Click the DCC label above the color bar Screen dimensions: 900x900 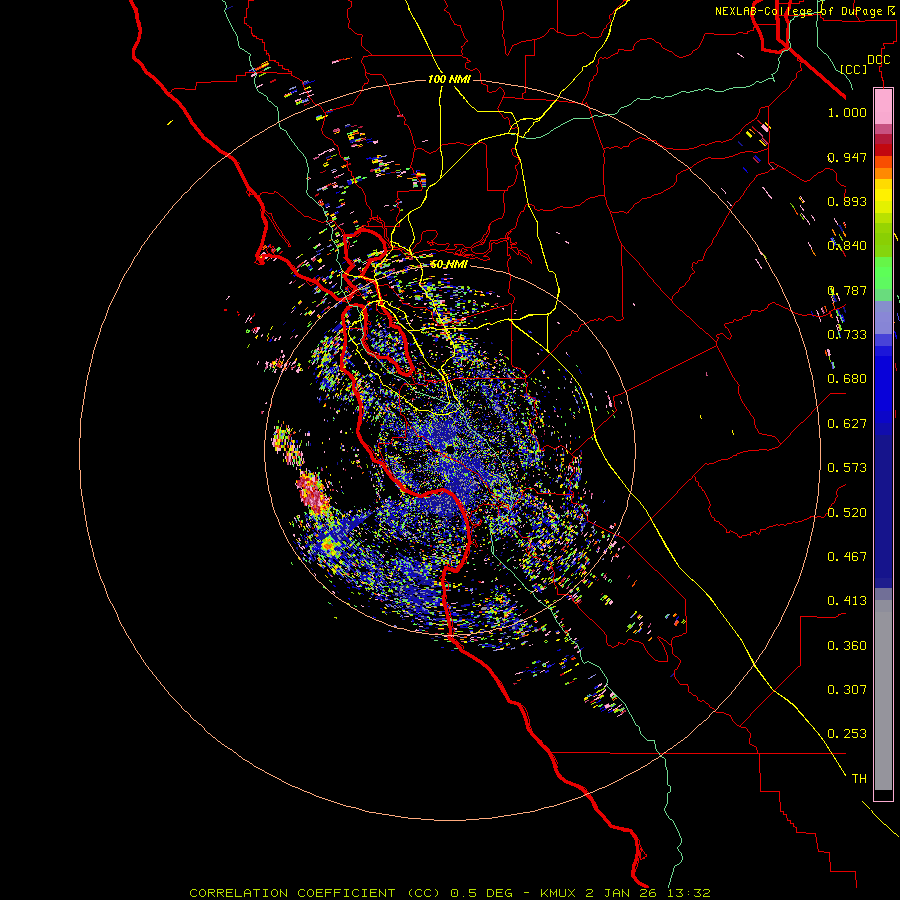(x=878, y=60)
